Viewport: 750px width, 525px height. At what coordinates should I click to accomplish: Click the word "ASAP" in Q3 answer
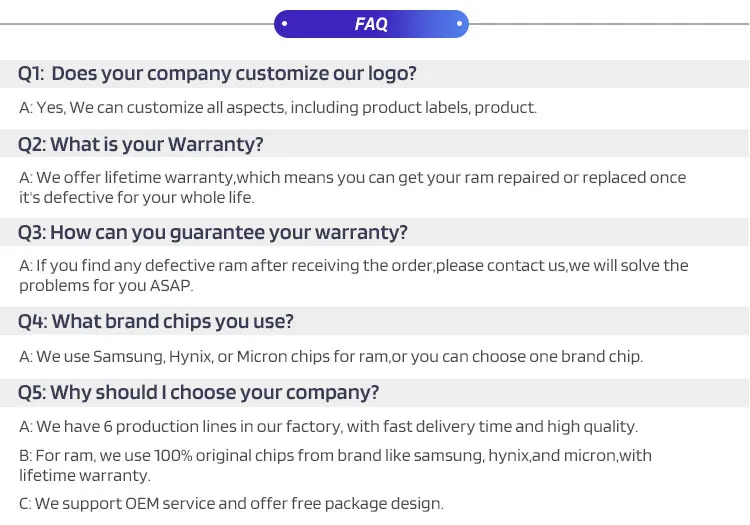pyautogui.click(x=171, y=285)
